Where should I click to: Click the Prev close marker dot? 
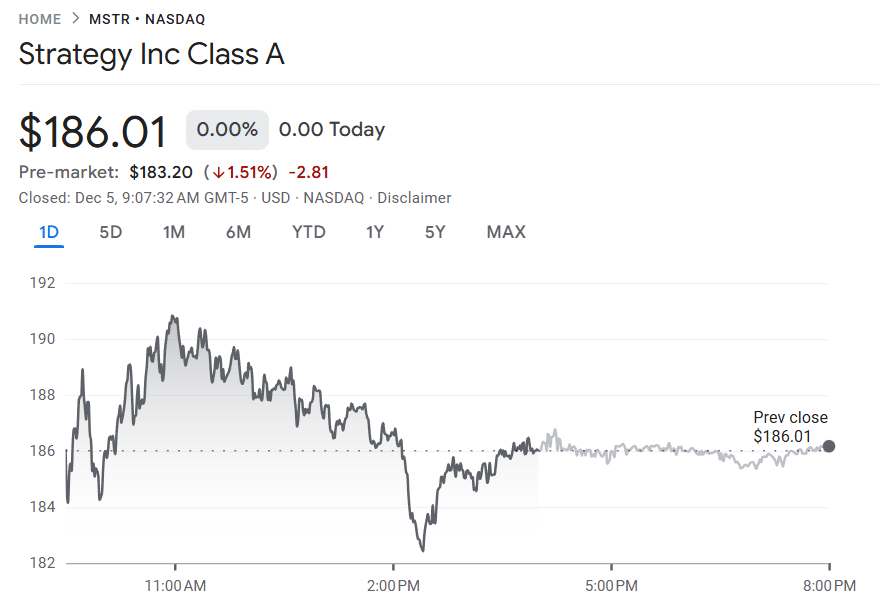pyautogui.click(x=829, y=447)
